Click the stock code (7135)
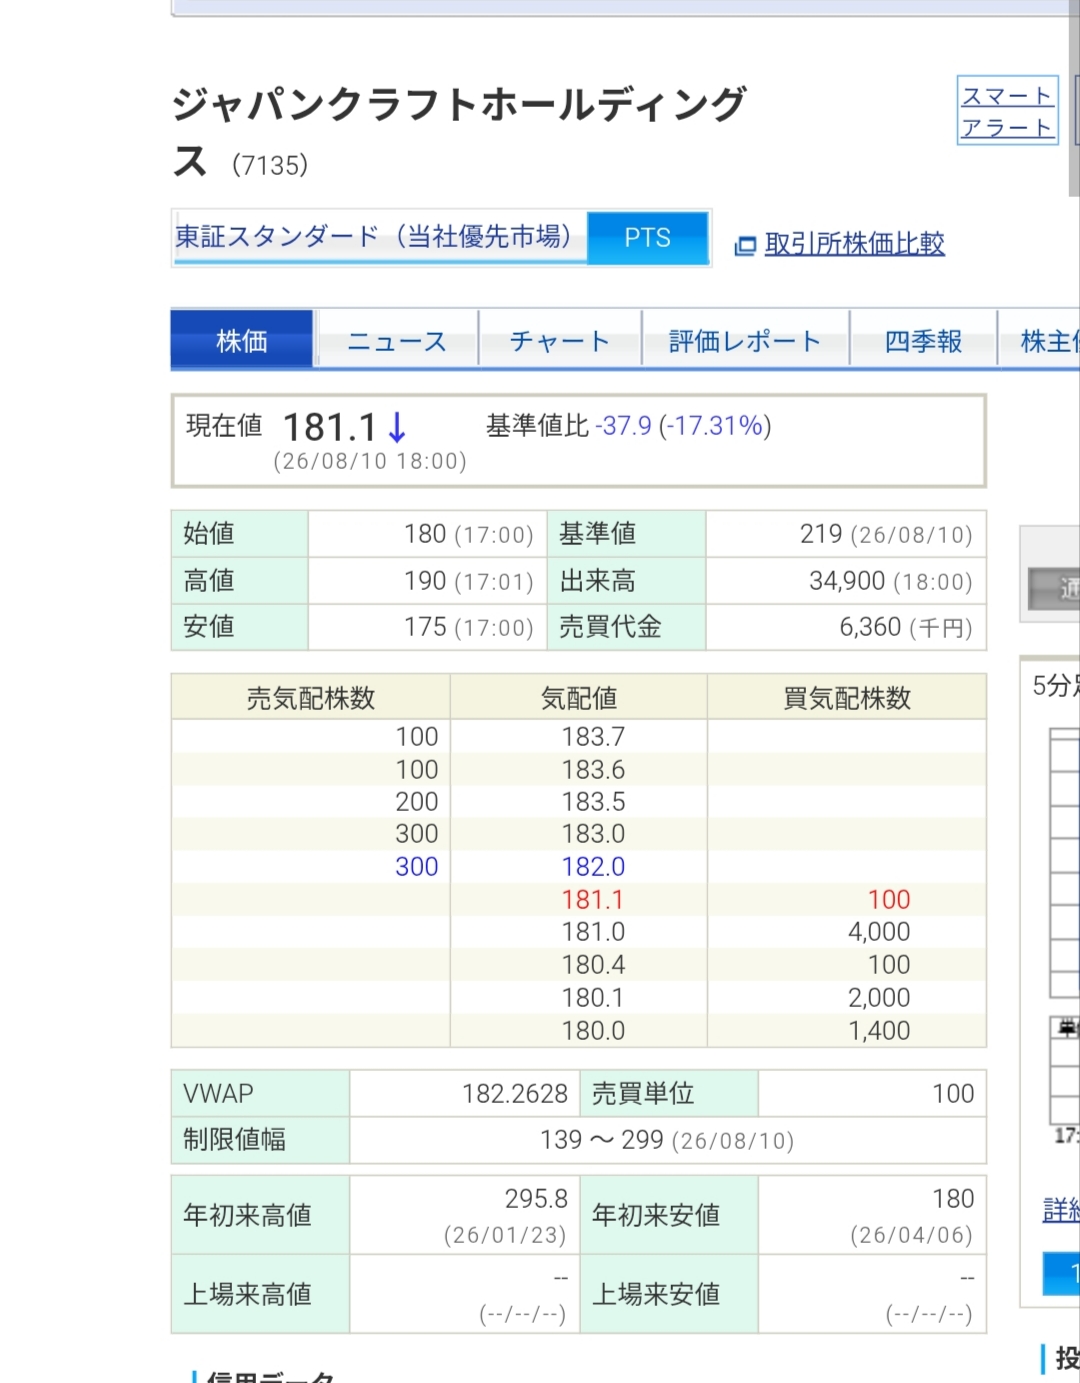 pos(270,165)
